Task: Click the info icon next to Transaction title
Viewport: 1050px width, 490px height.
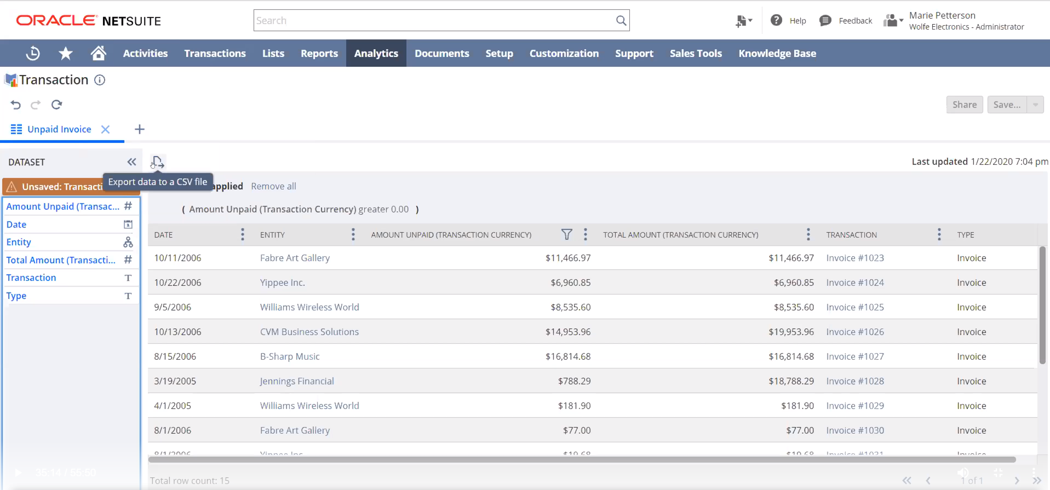Action: tap(100, 80)
